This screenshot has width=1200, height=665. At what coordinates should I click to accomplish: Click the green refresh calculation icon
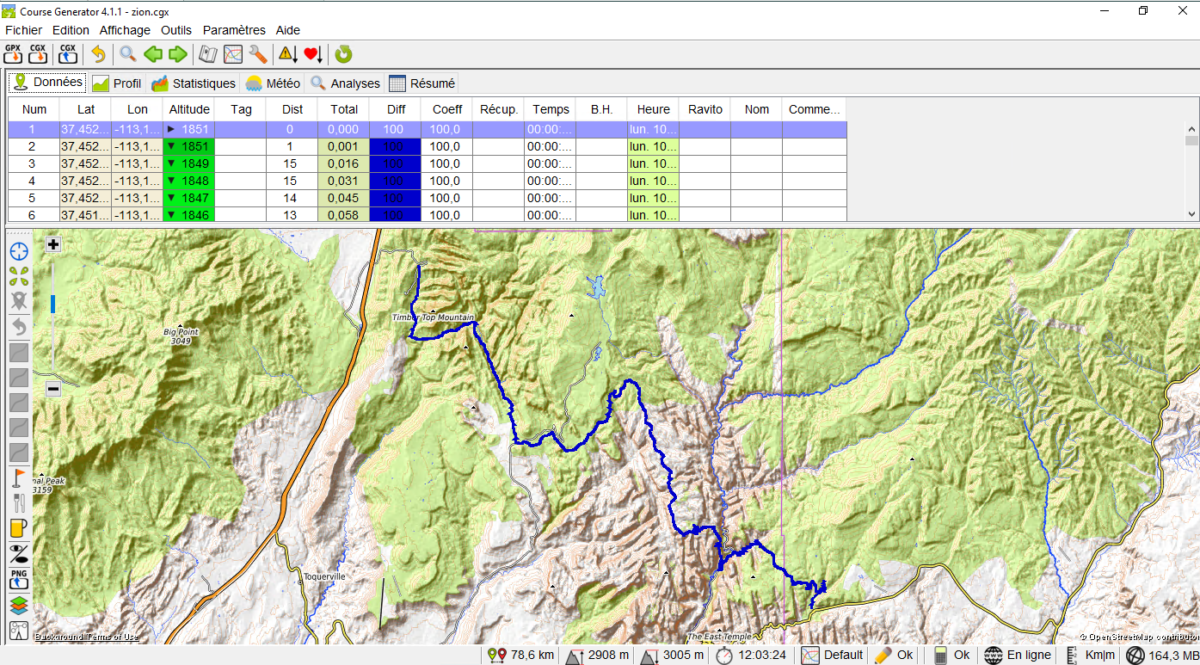(x=344, y=54)
